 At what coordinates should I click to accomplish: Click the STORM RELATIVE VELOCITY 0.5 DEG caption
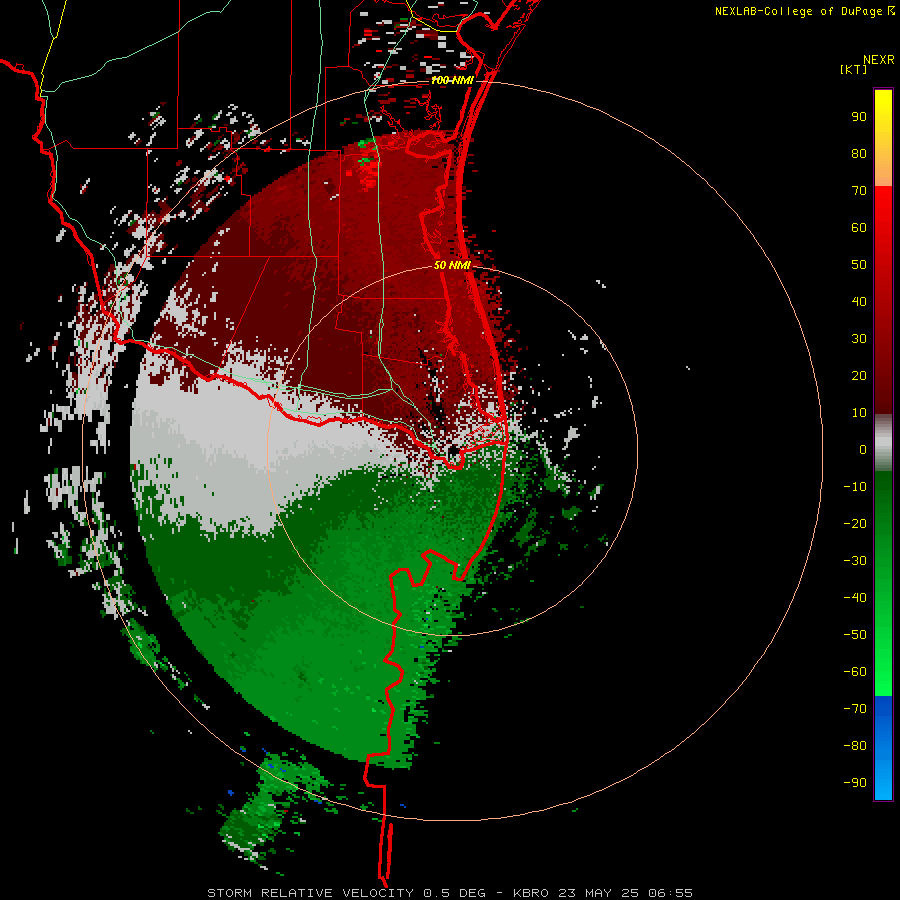(346, 893)
